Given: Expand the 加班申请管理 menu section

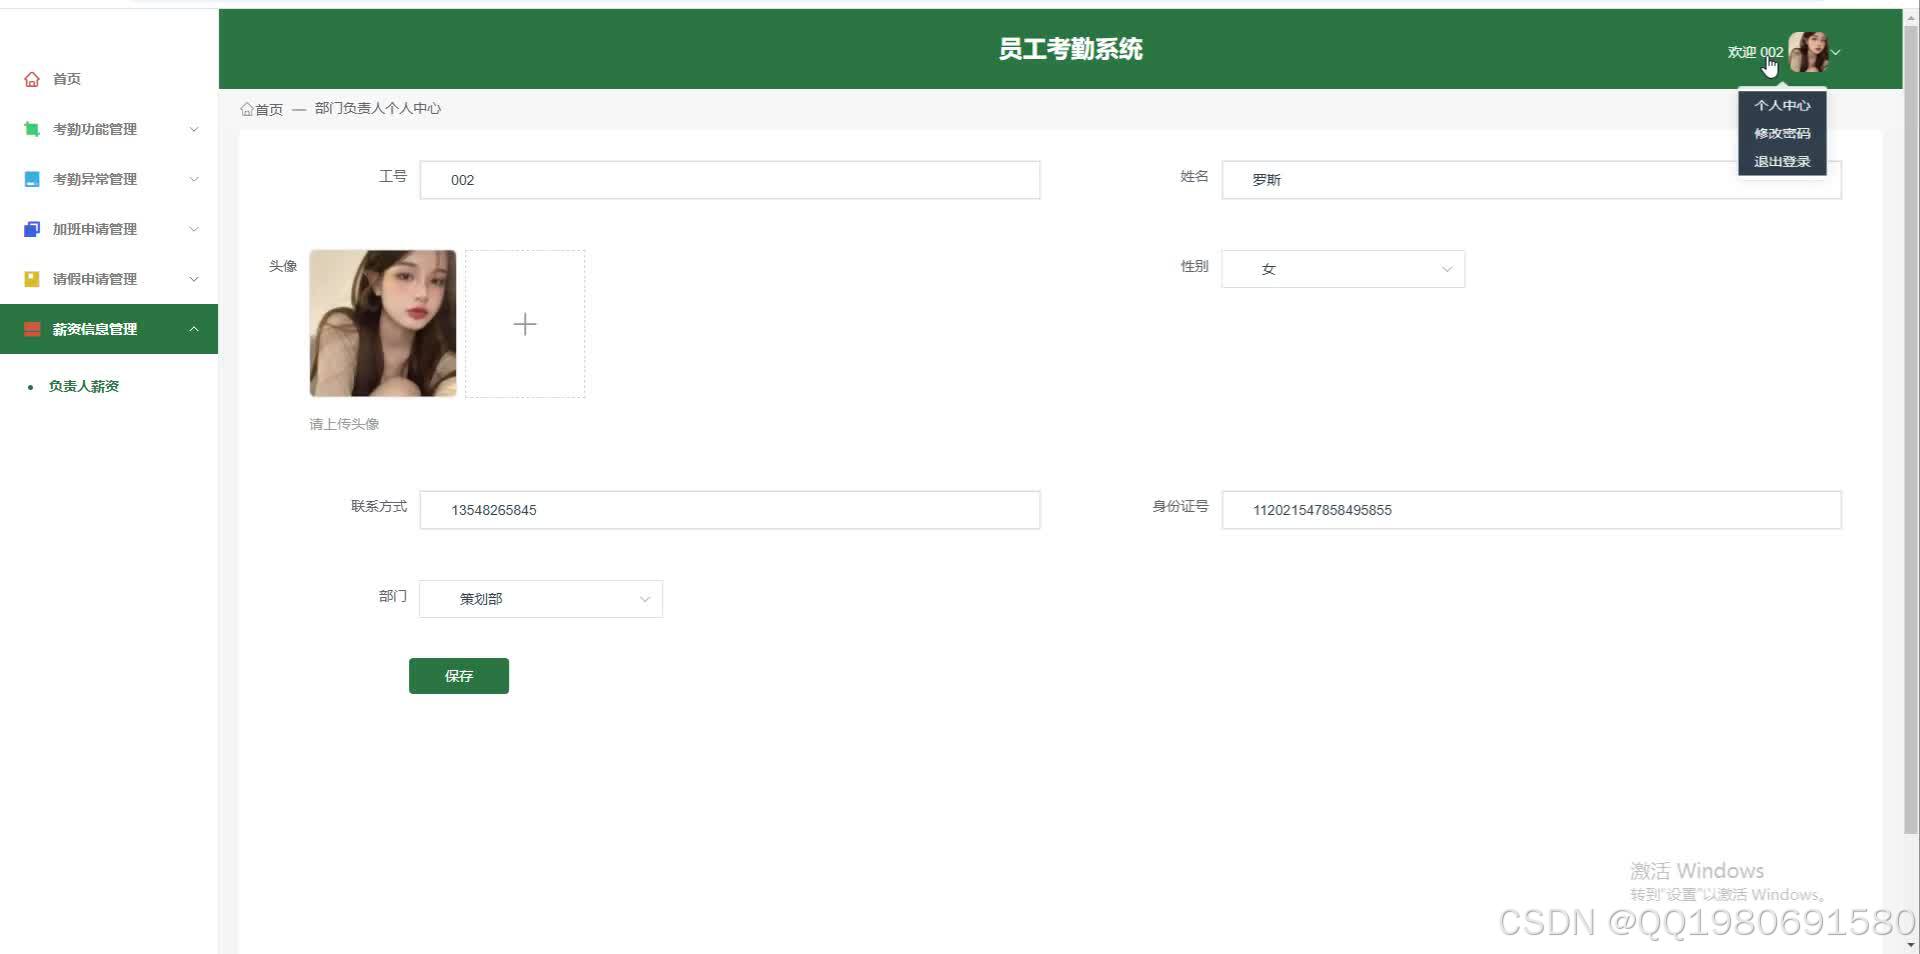Looking at the screenshot, I should point(110,228).
